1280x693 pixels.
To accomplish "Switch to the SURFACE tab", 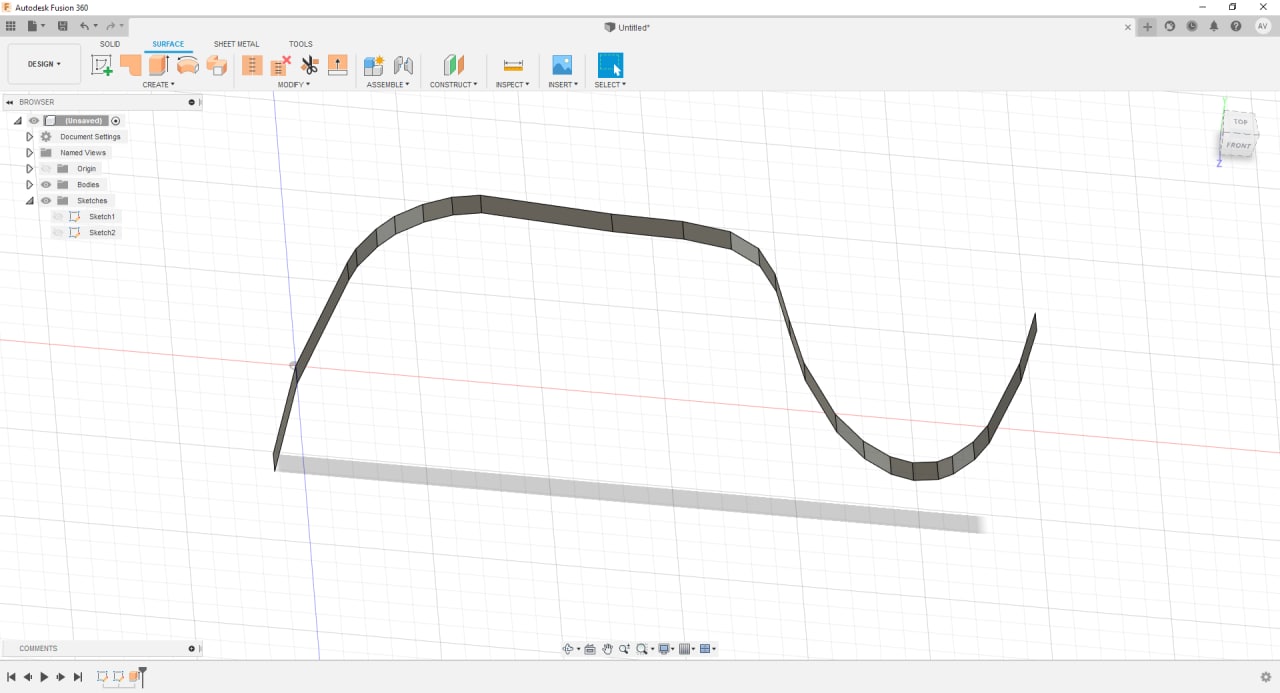I will [168, 44].
